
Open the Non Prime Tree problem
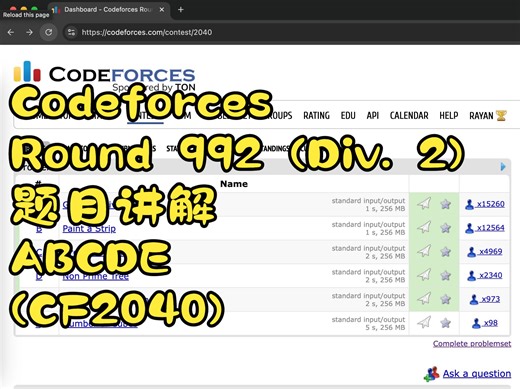(96, 276)
